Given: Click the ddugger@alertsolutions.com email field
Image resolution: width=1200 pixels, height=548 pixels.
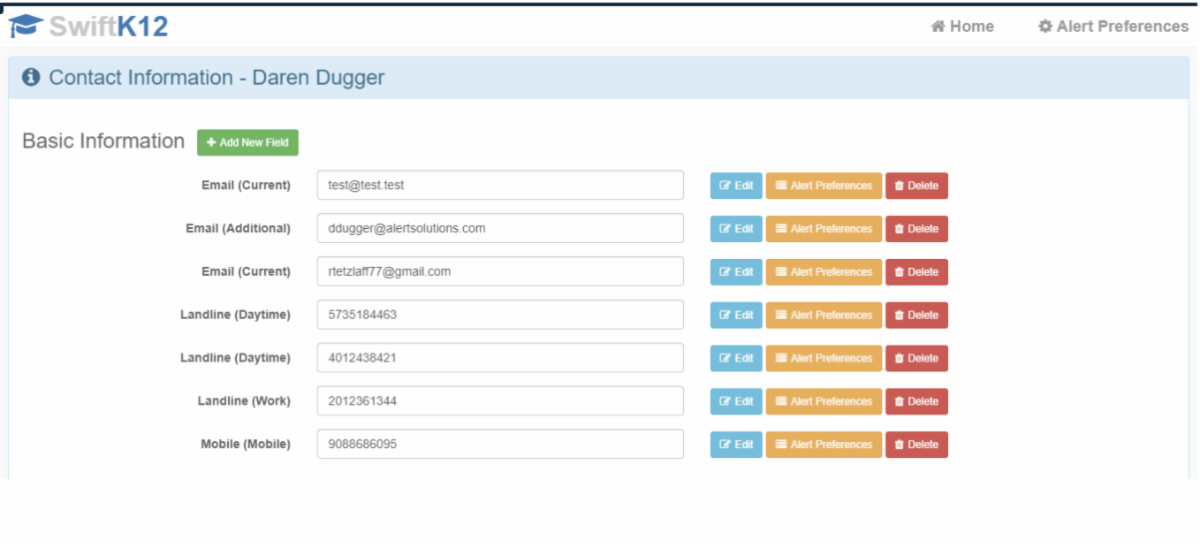Looking at the screenshot, I should point(500,228).
